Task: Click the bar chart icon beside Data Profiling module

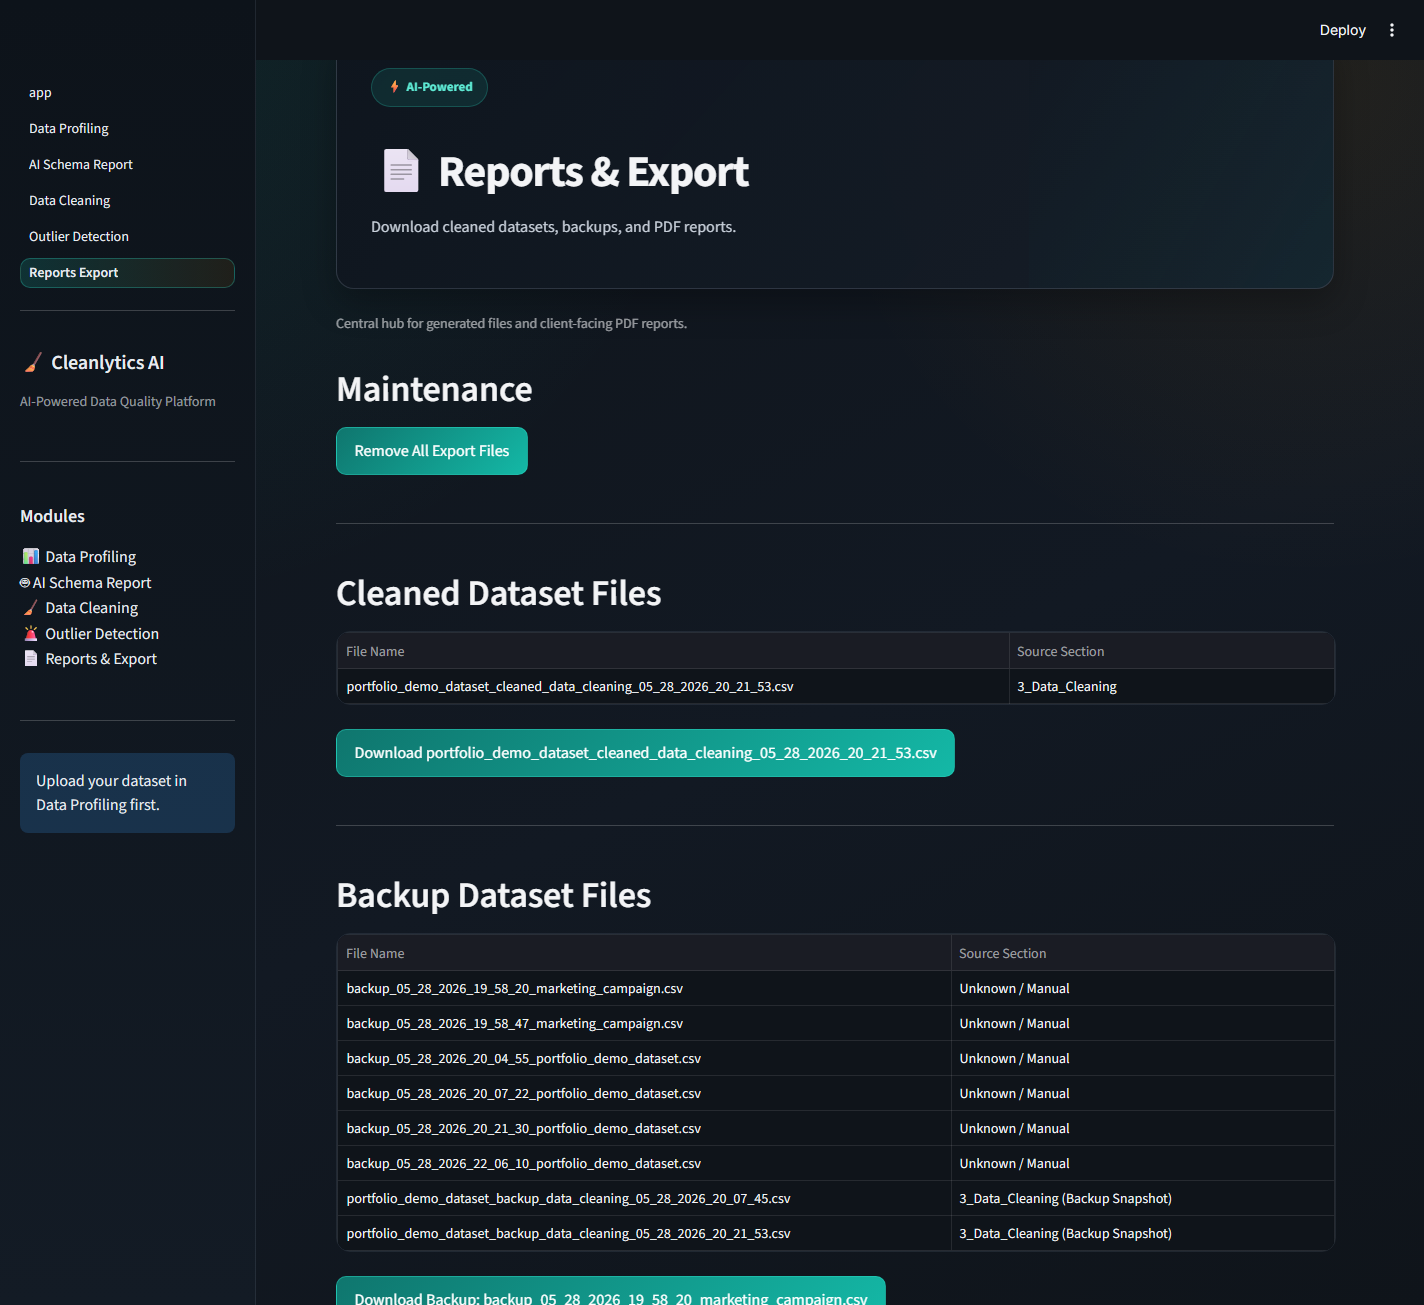Action: click(x=31, y=556)
